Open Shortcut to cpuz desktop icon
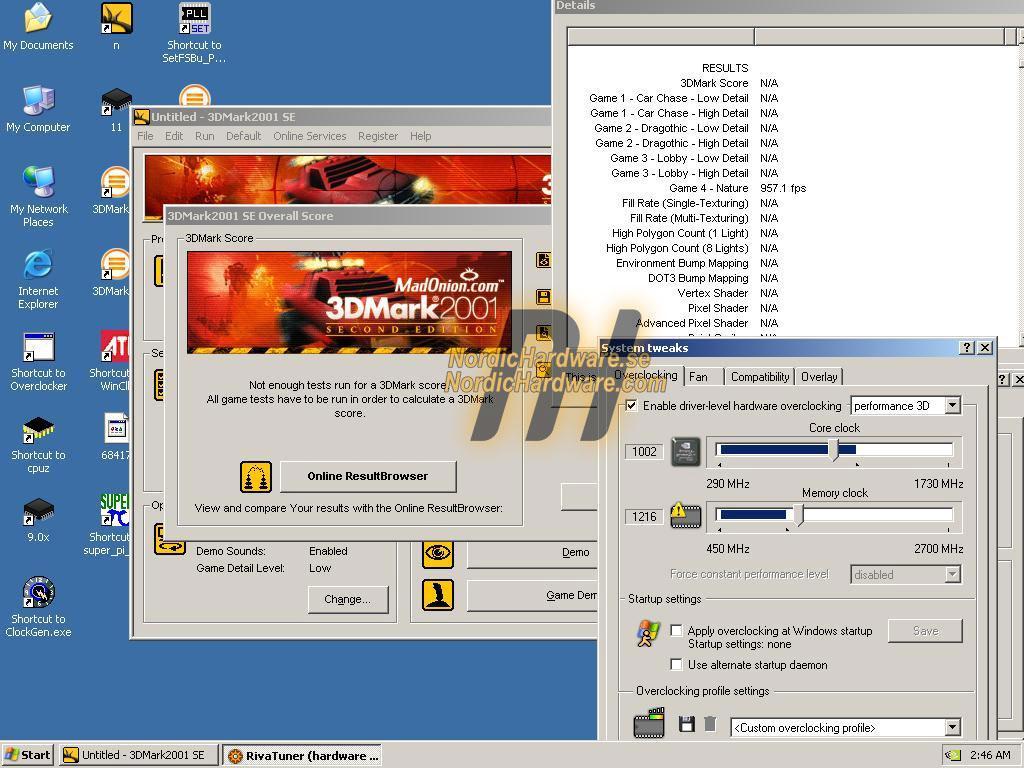 coord(39,430)
